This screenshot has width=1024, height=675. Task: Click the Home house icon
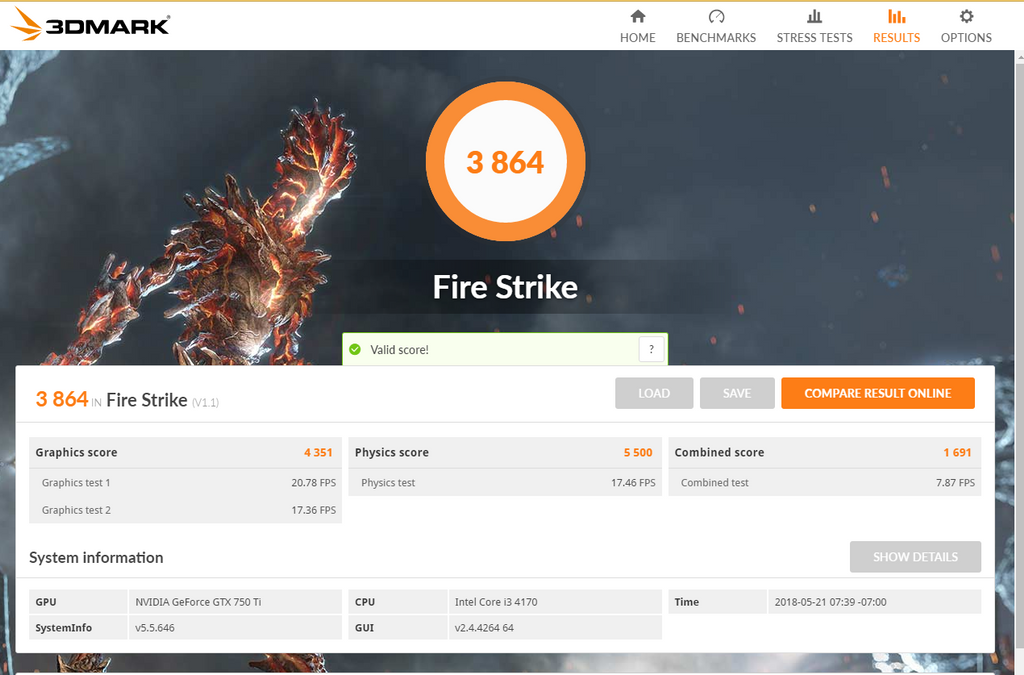click(x=637, y=16)
